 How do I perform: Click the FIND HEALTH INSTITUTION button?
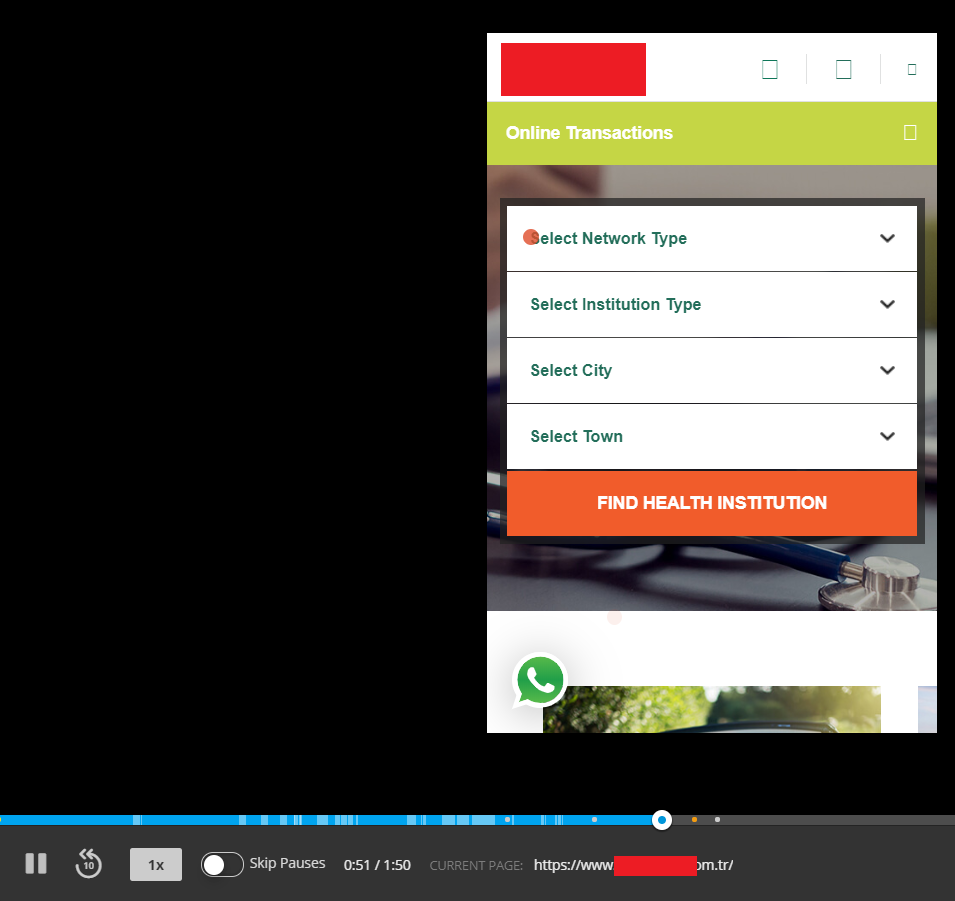click(711, 503)
